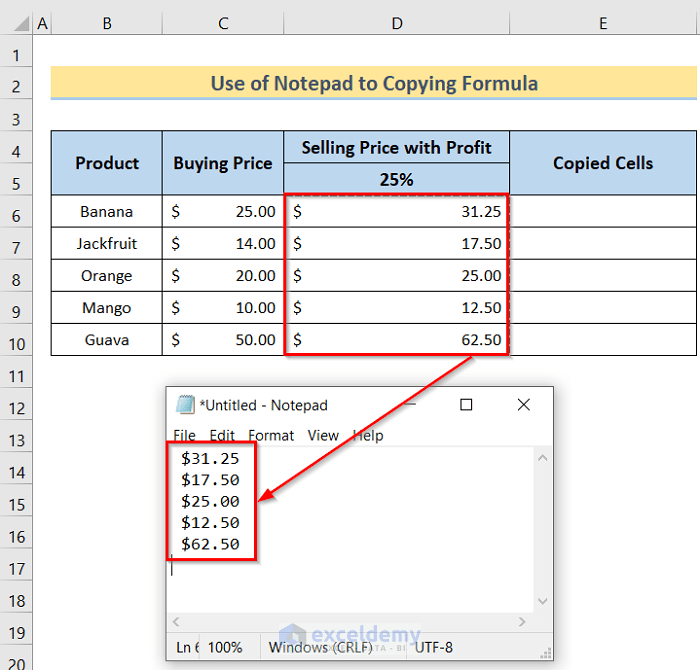Select Guava buying price 50.00 cell

tap(223, 340)
